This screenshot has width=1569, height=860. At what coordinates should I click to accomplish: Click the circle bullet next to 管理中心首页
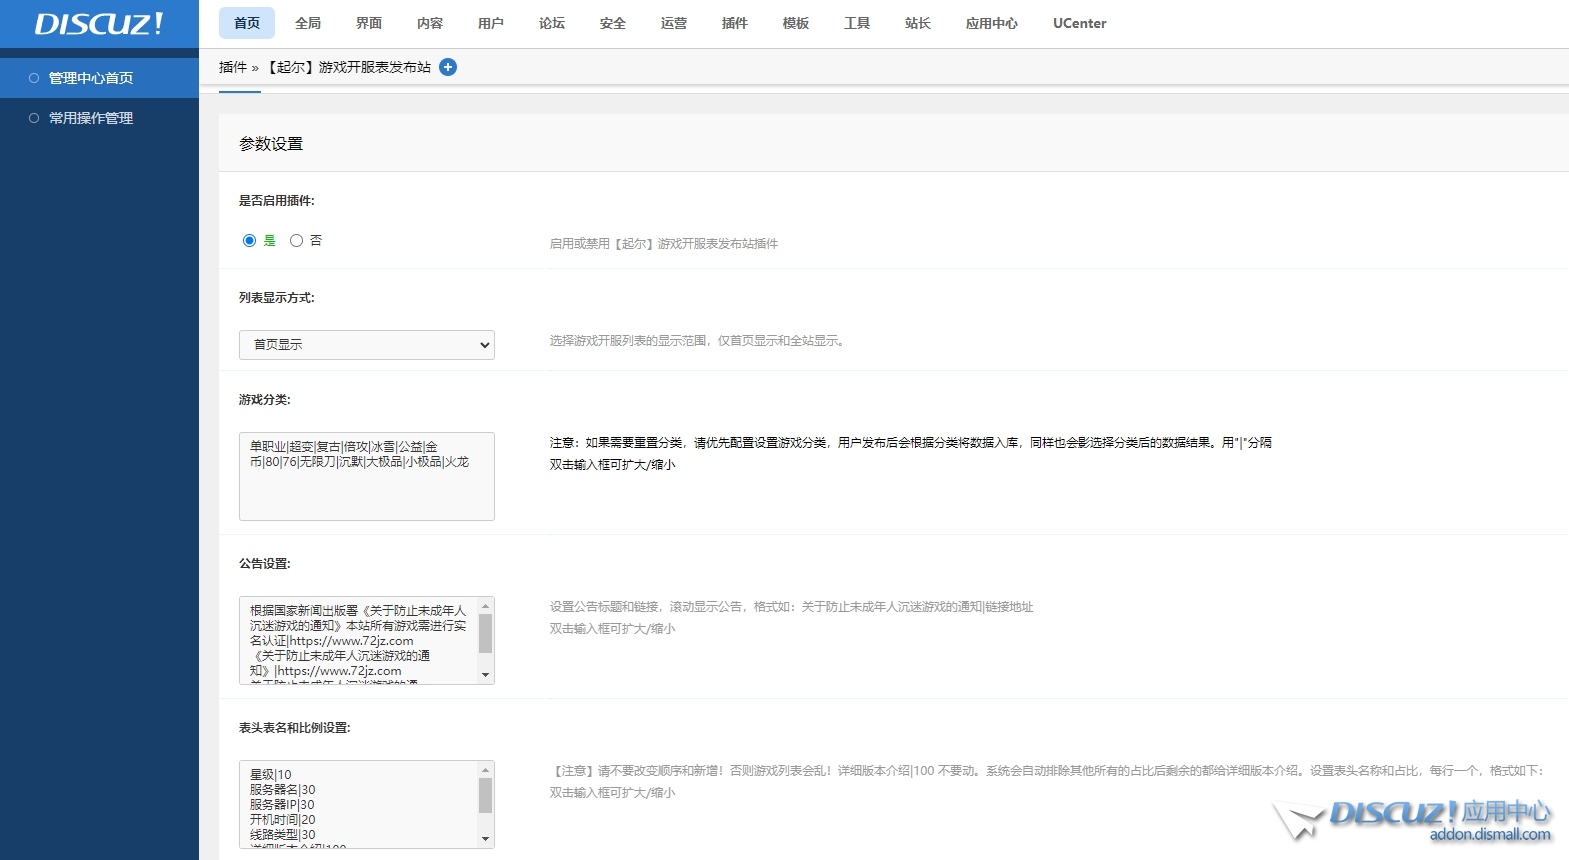click(34, 78)
